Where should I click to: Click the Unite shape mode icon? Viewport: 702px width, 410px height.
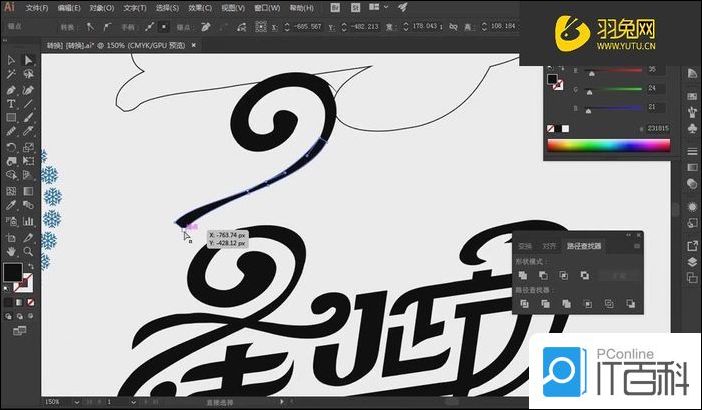click(x=522, y=275)
